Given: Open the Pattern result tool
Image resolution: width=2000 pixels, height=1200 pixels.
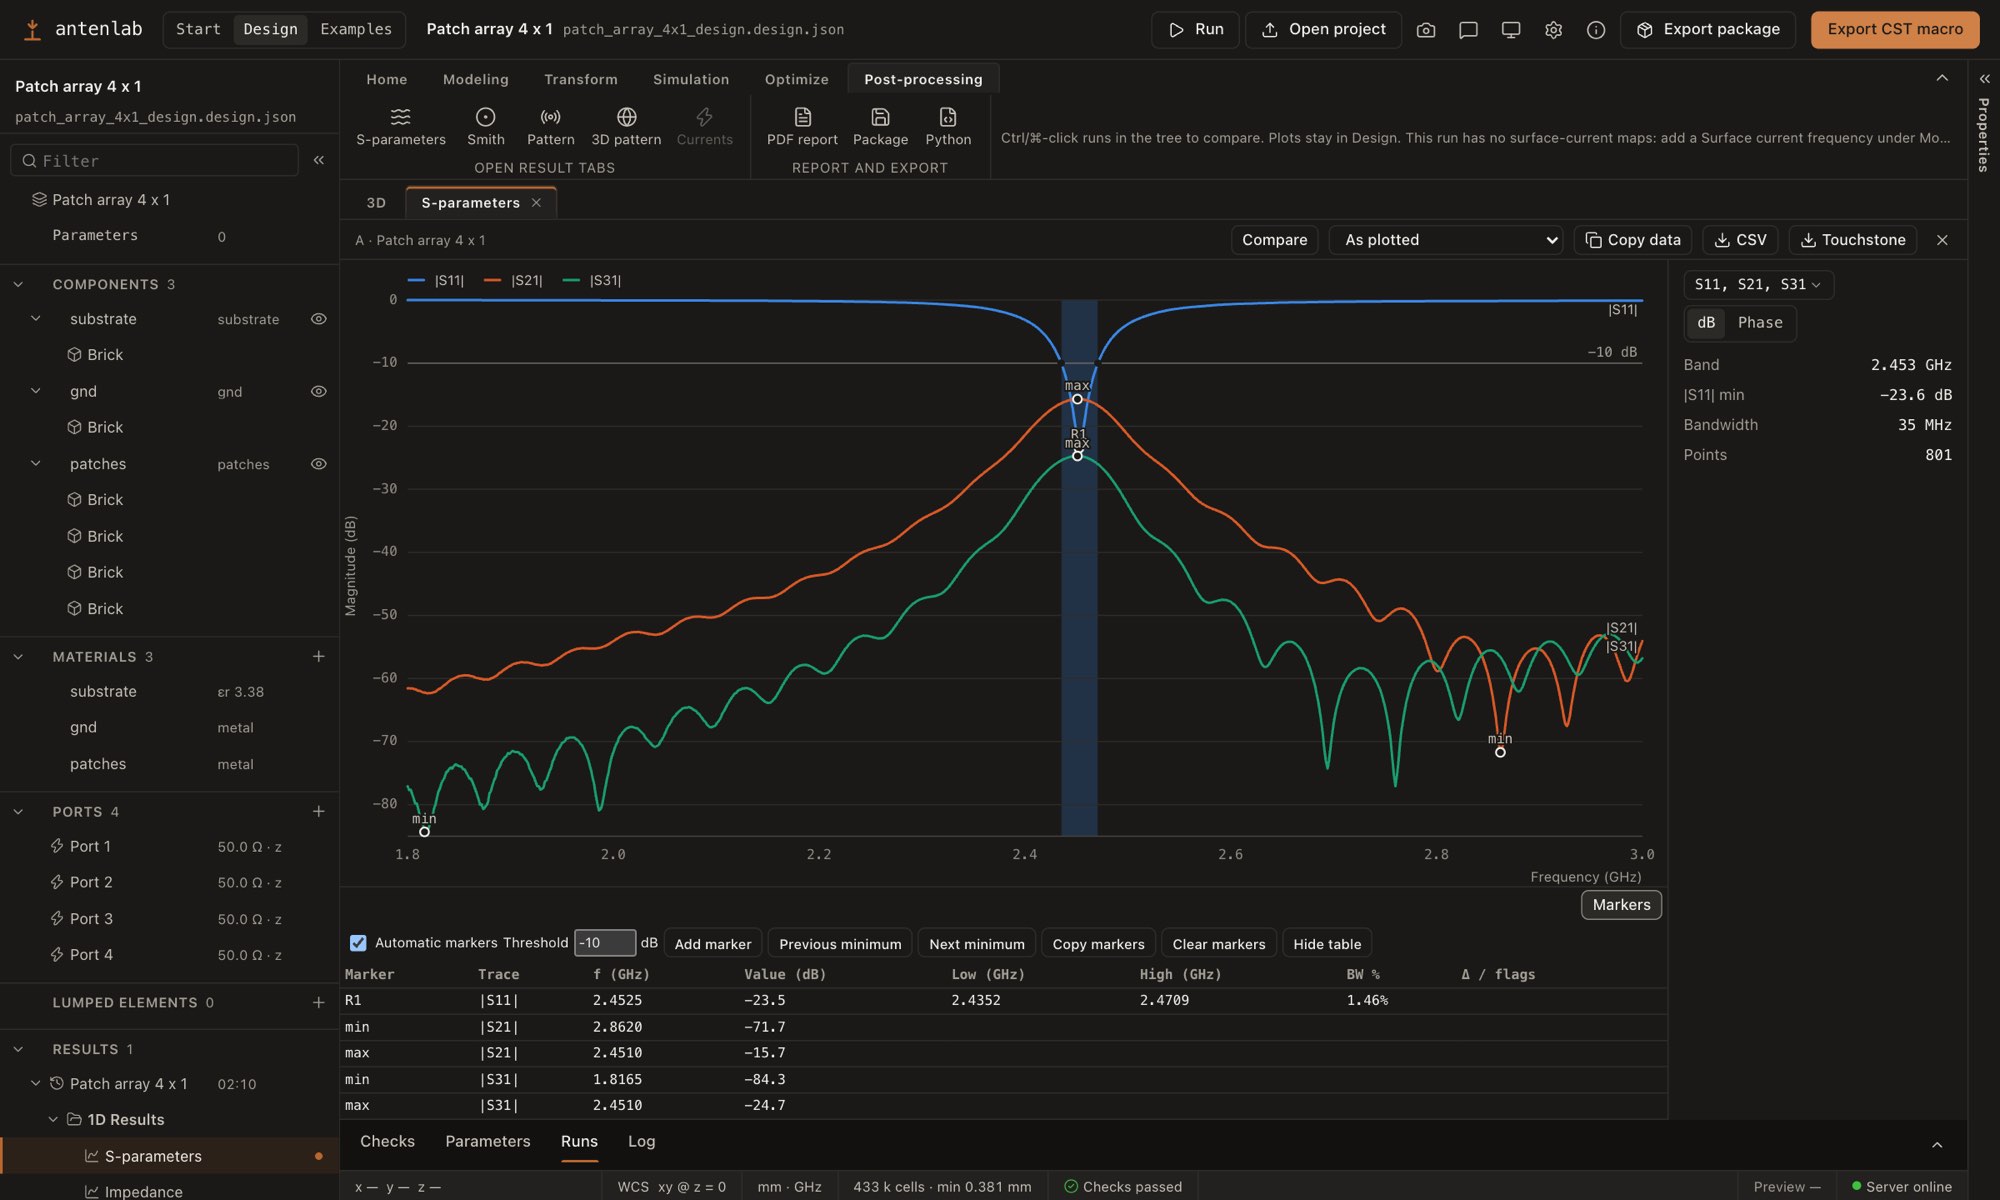Looking at the screenshot, I should (x=550, y=127).
